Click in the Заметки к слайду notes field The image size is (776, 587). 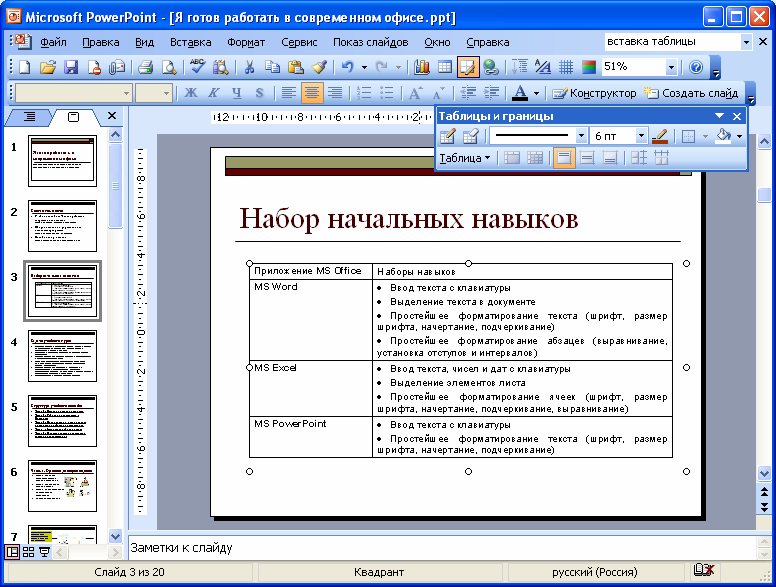(440, 548)
